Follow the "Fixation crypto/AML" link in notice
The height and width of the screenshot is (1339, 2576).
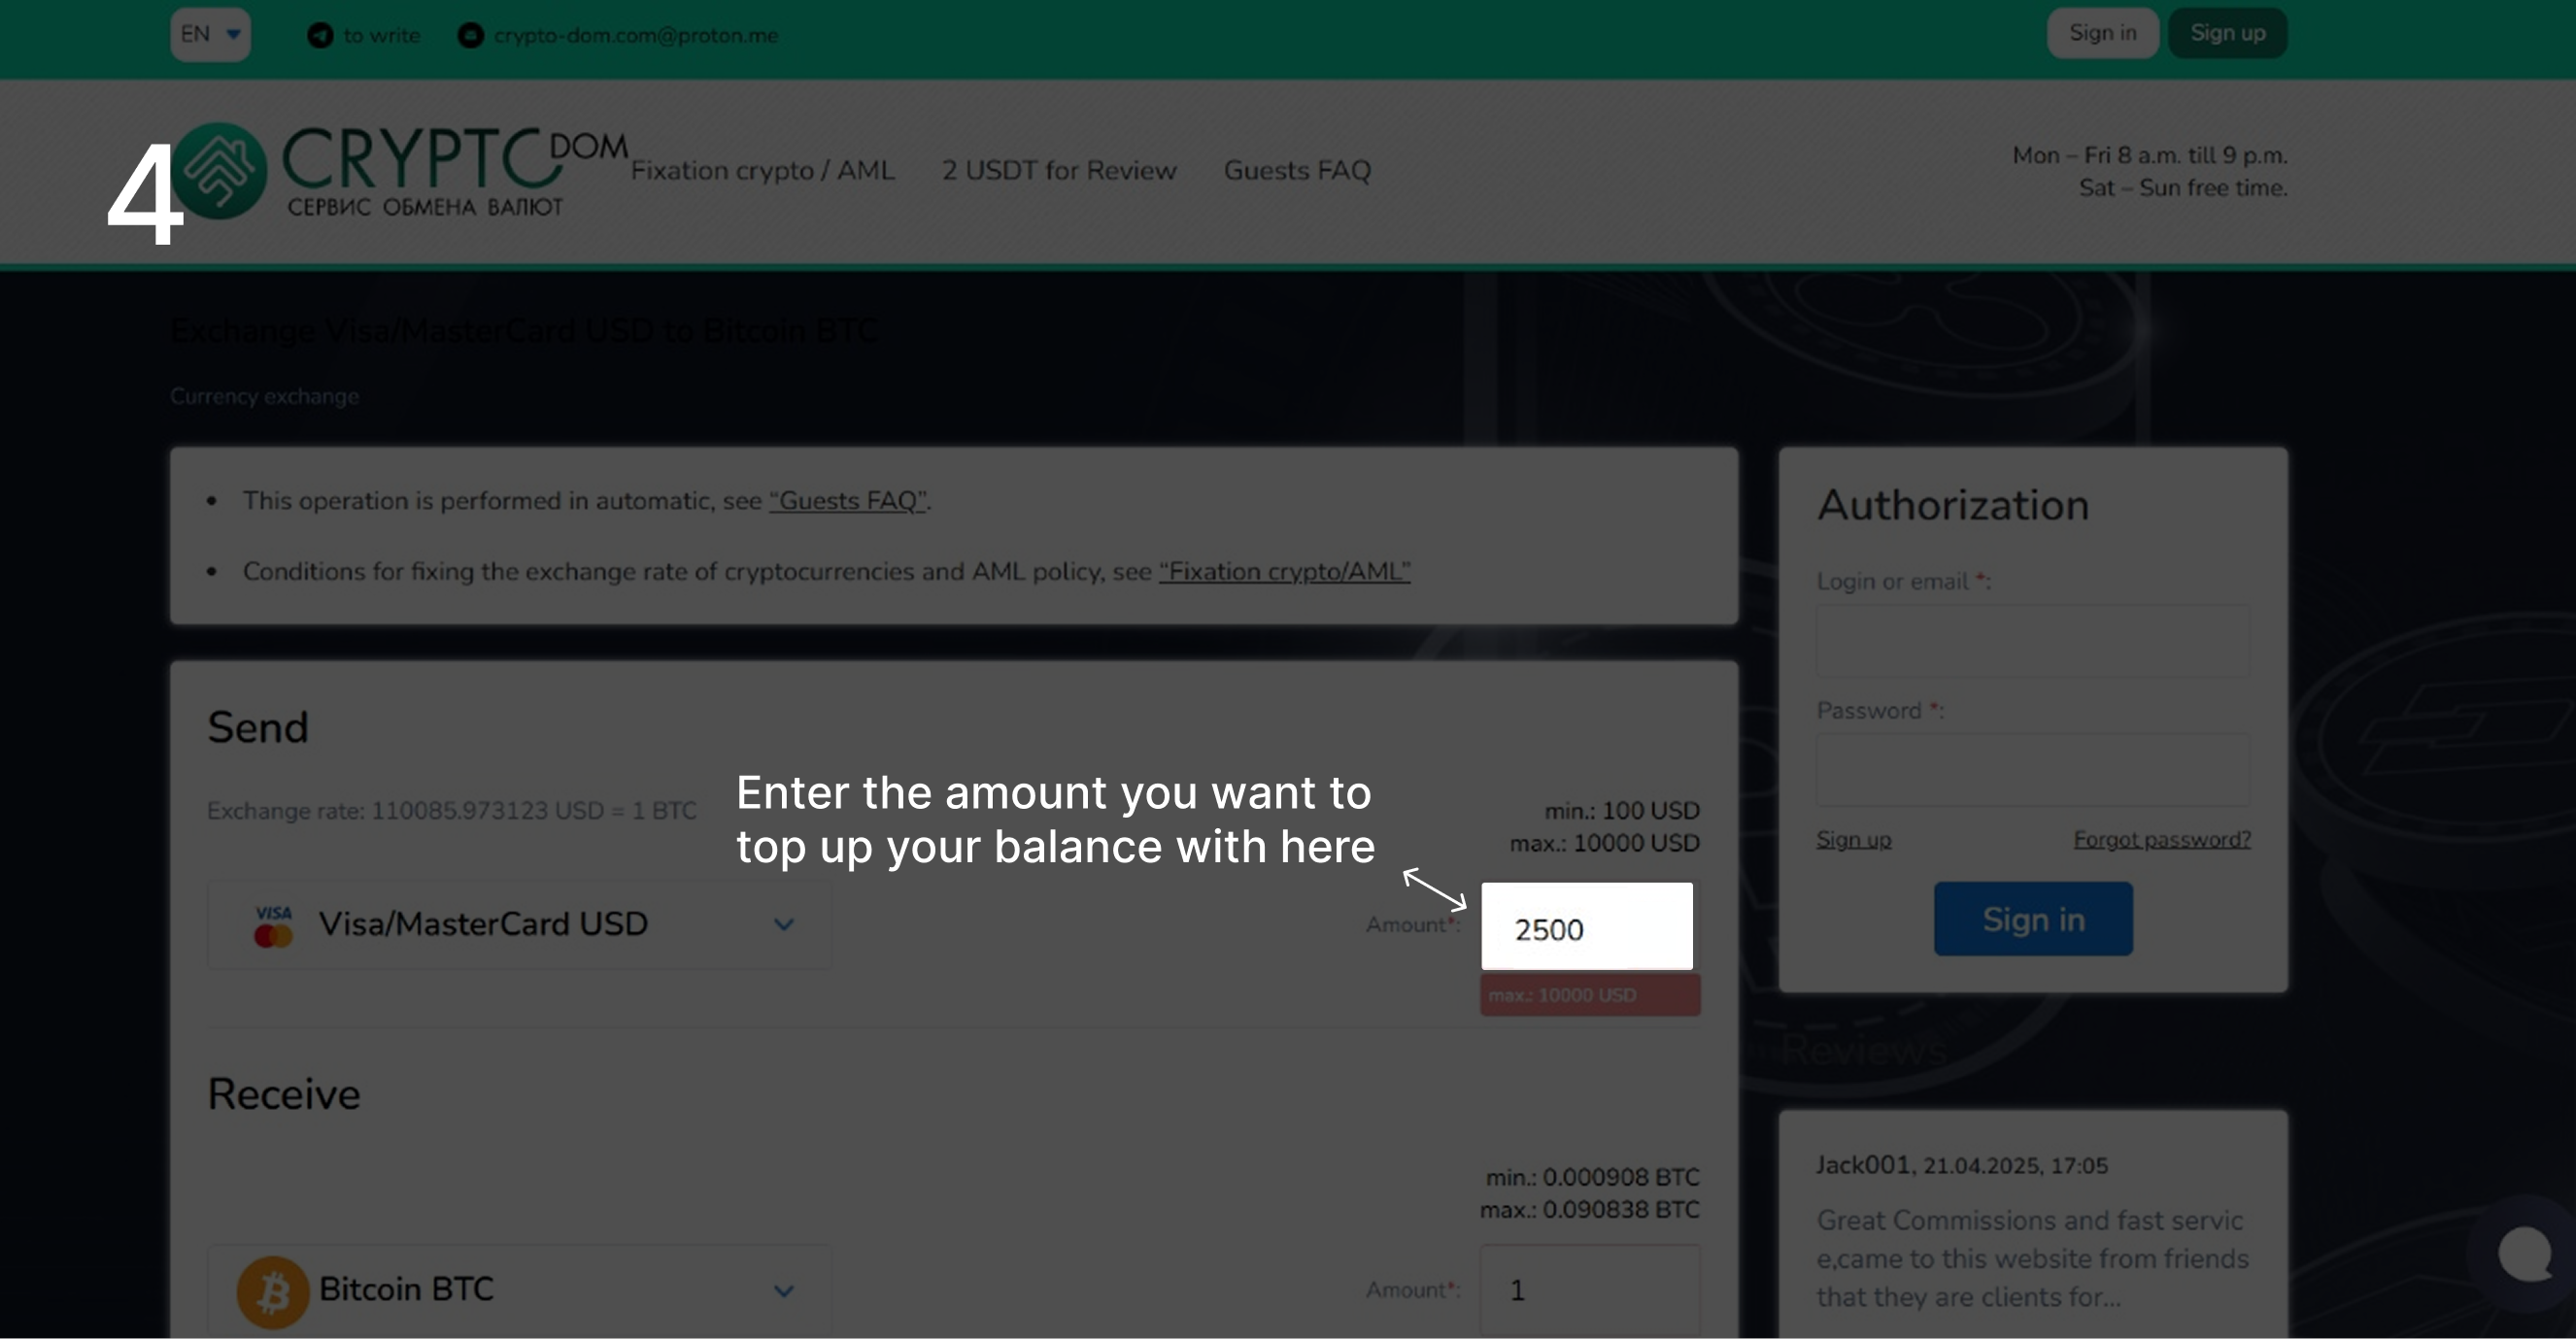[1285, 571]
